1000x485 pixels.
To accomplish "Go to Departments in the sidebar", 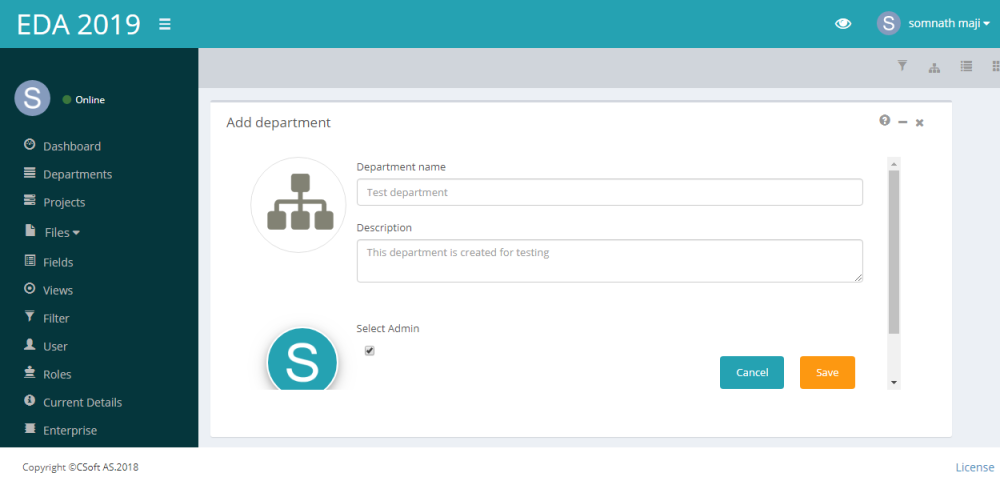I will [x=77, y=174].
